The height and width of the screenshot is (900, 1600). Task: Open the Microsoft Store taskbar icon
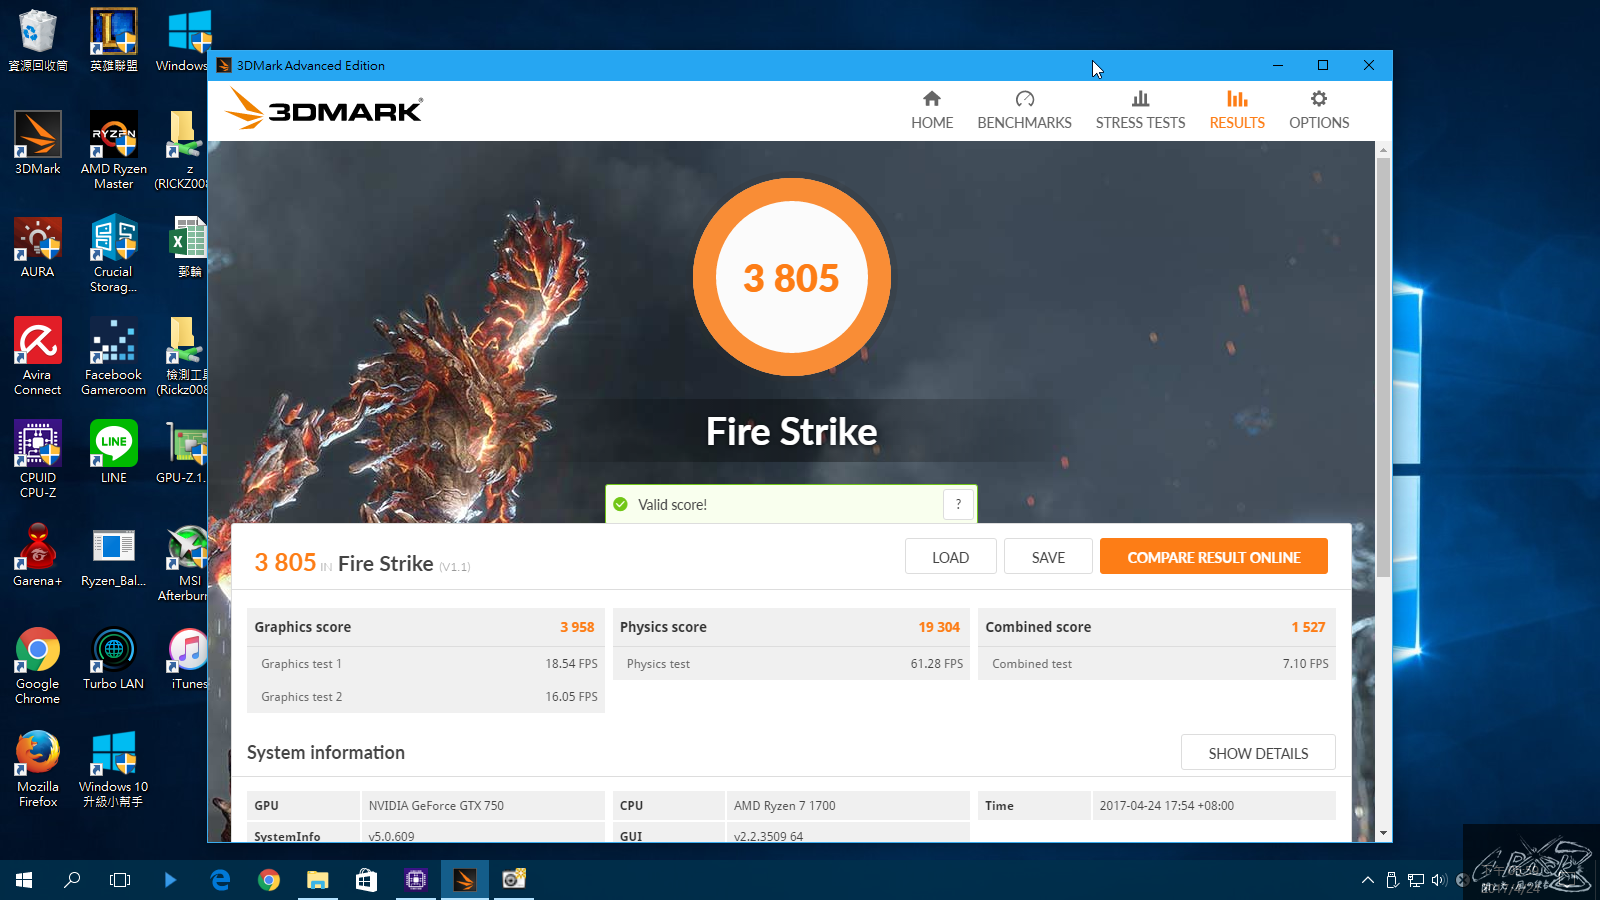tap(366, 880)
